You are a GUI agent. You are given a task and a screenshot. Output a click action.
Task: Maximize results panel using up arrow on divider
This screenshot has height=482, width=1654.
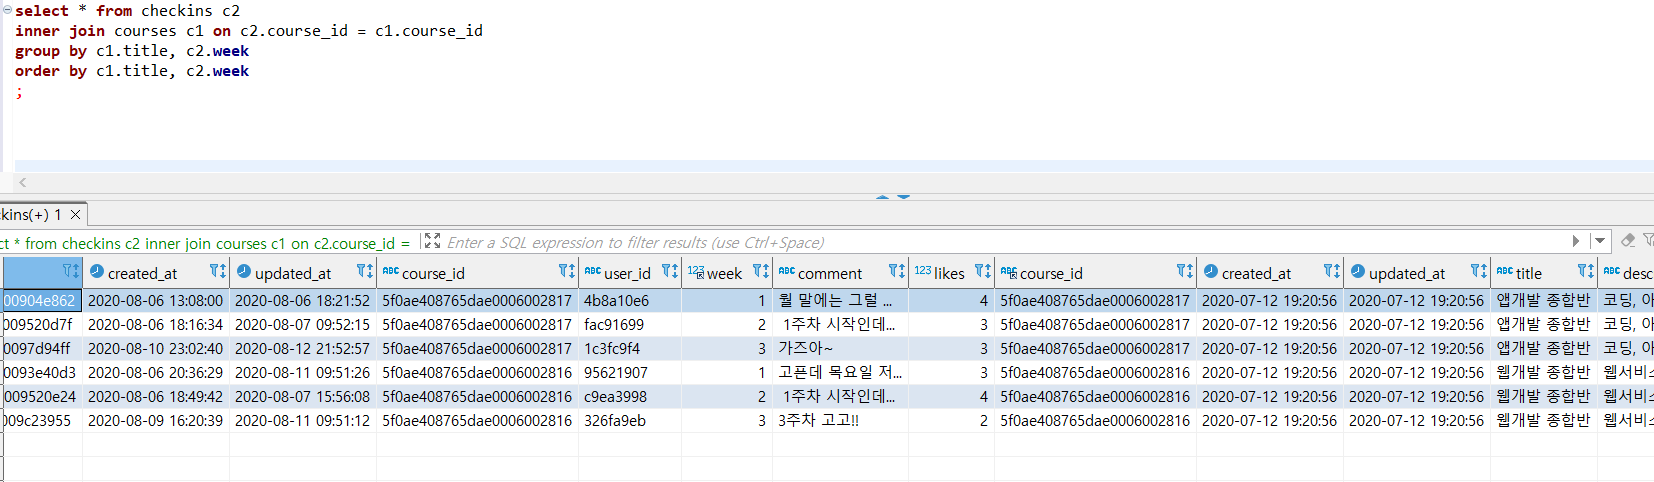click(882, 197)
